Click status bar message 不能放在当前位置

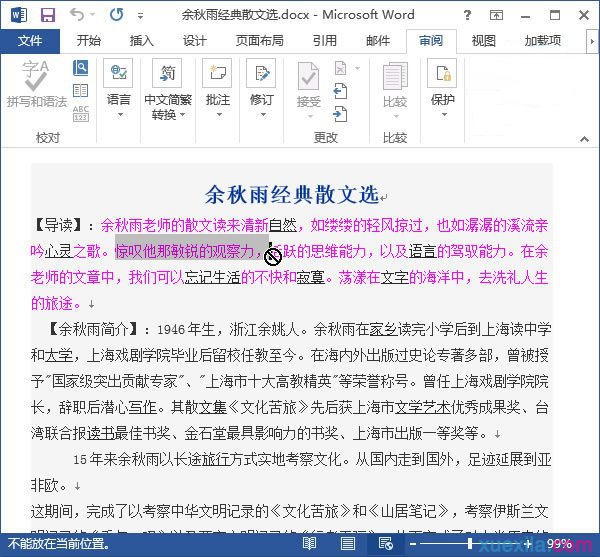tap(59, 543)
